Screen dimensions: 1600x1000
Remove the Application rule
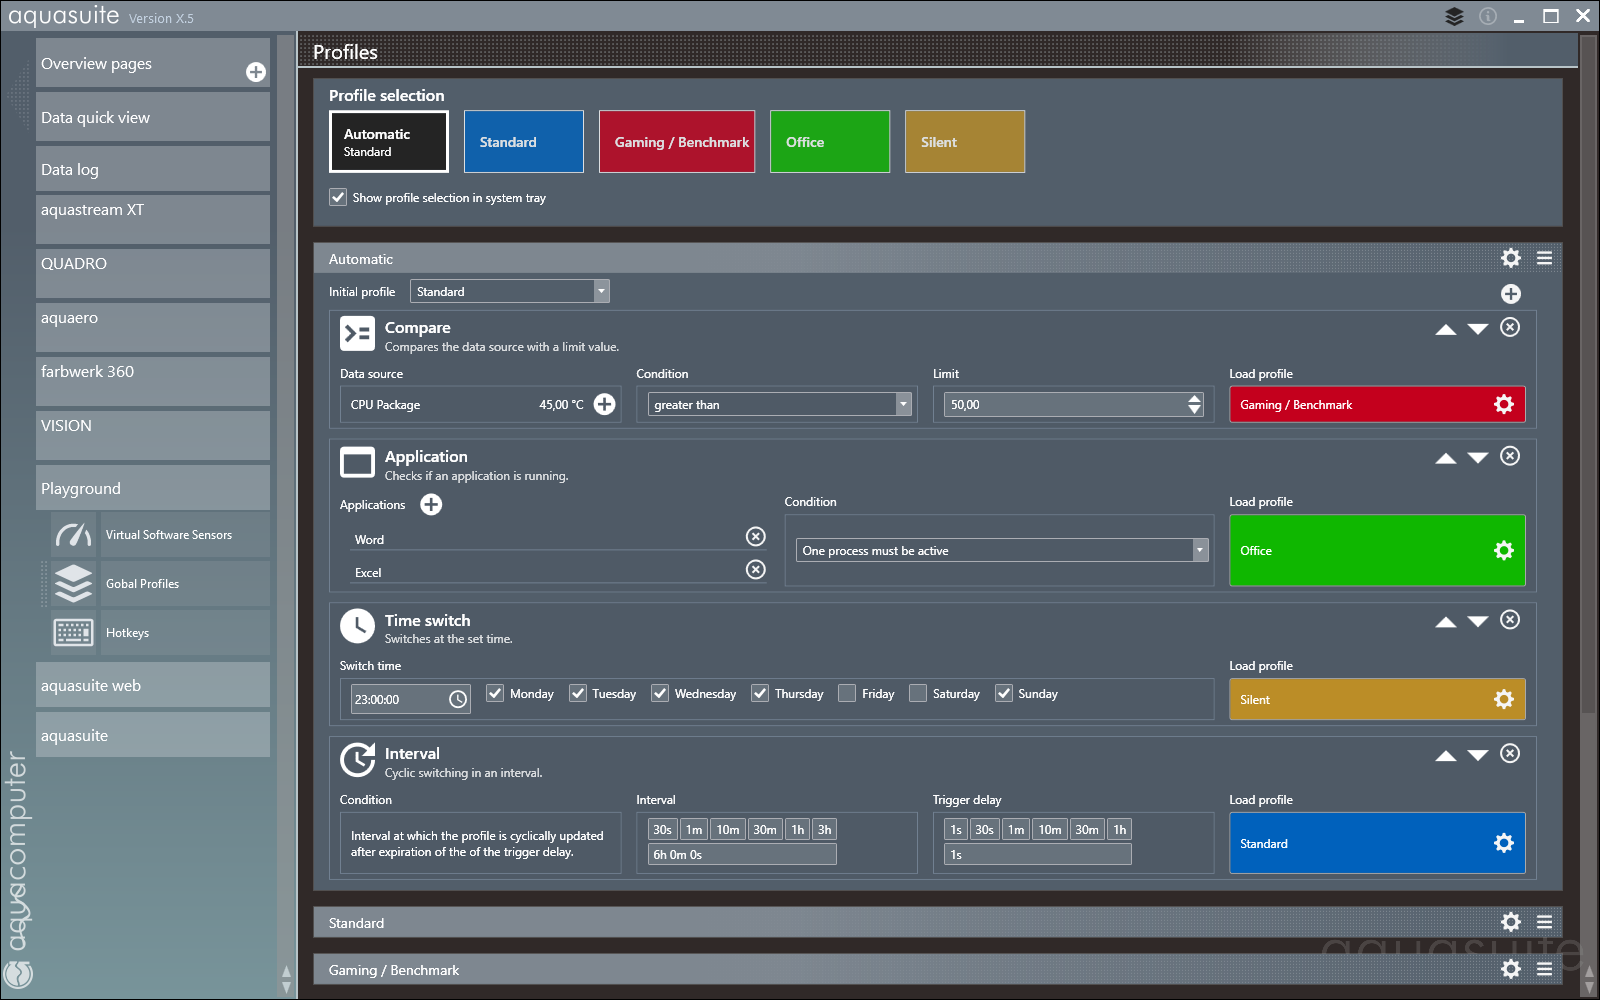1510,456
